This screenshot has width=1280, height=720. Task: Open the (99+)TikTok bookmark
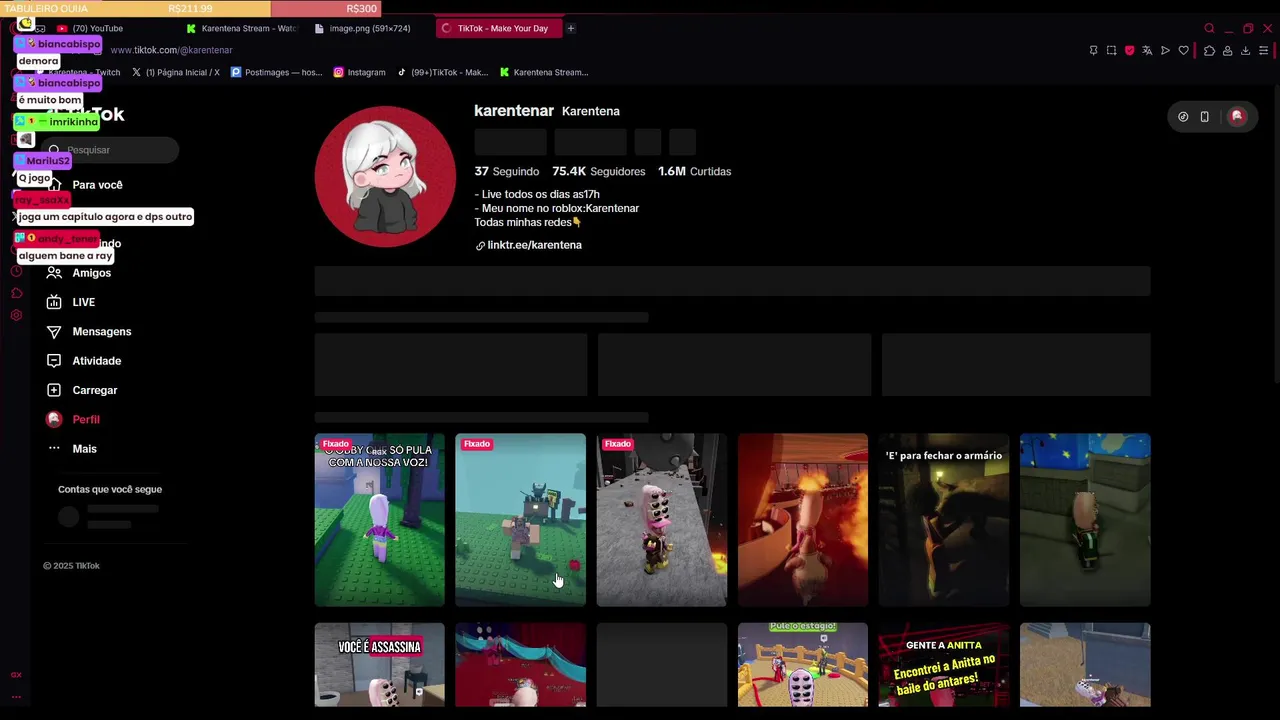442,72
